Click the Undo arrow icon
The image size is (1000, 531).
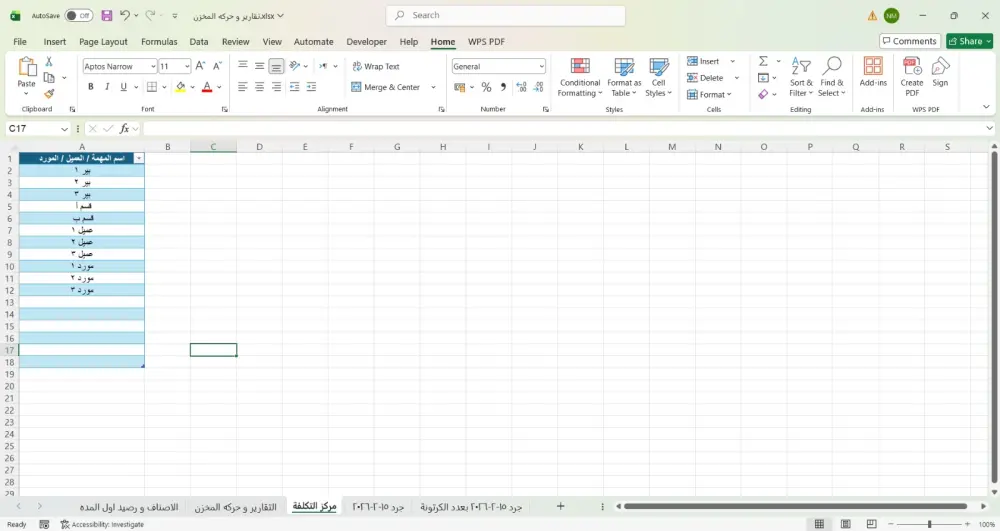pos(125,15)
